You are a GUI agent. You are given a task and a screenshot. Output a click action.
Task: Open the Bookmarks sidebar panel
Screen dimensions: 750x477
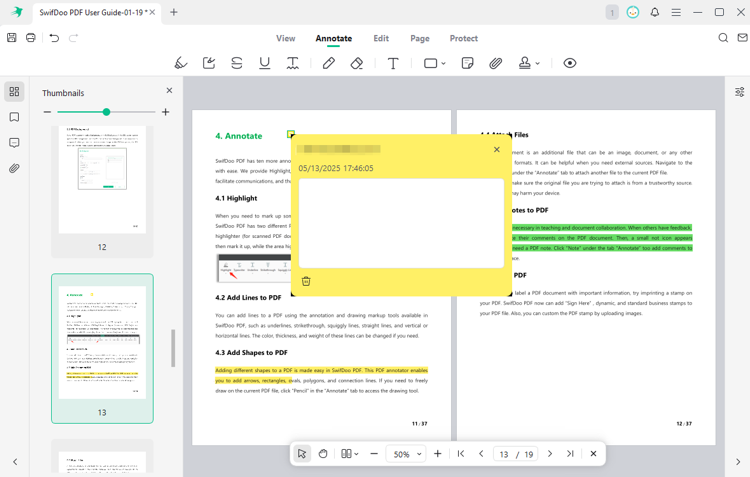(14, 117)
